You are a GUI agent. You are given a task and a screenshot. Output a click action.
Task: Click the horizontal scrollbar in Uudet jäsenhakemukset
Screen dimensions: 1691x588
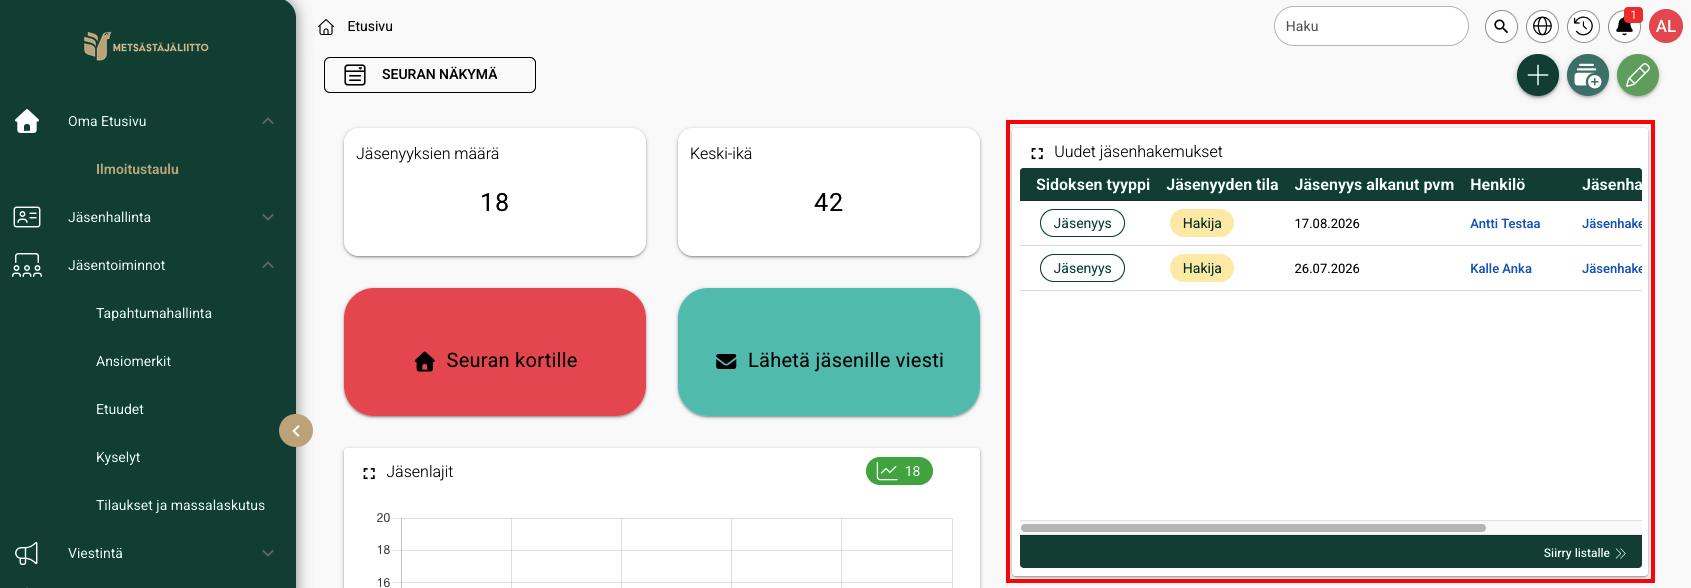click(1253, 528)
